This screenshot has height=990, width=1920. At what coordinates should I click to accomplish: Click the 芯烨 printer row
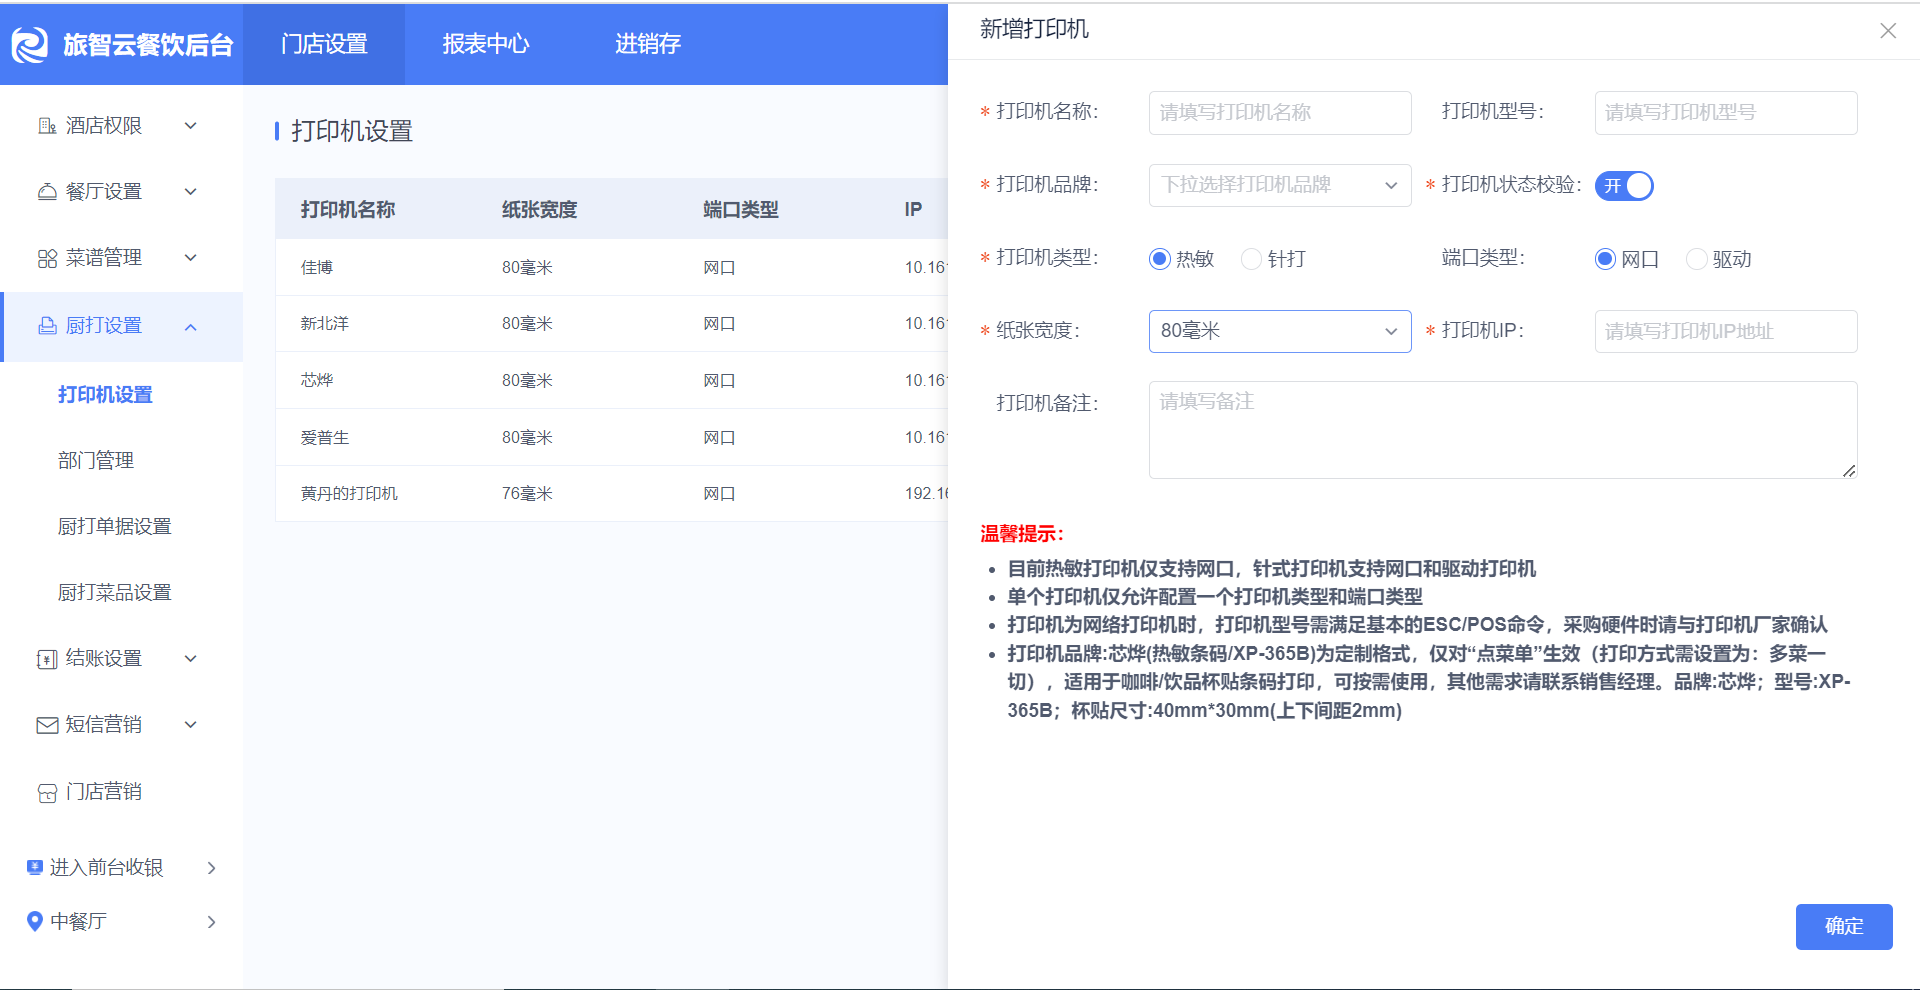coord(612,381)
